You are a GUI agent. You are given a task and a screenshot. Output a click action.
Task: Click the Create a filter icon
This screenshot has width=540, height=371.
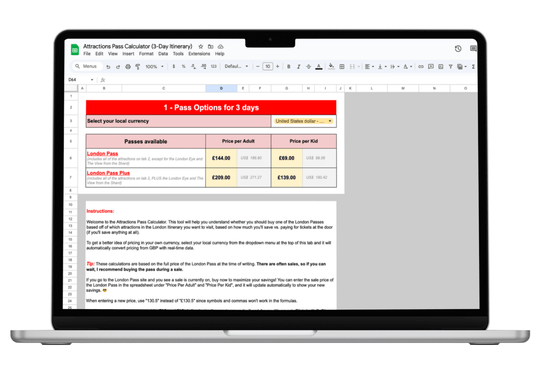[x=450, y=66]
